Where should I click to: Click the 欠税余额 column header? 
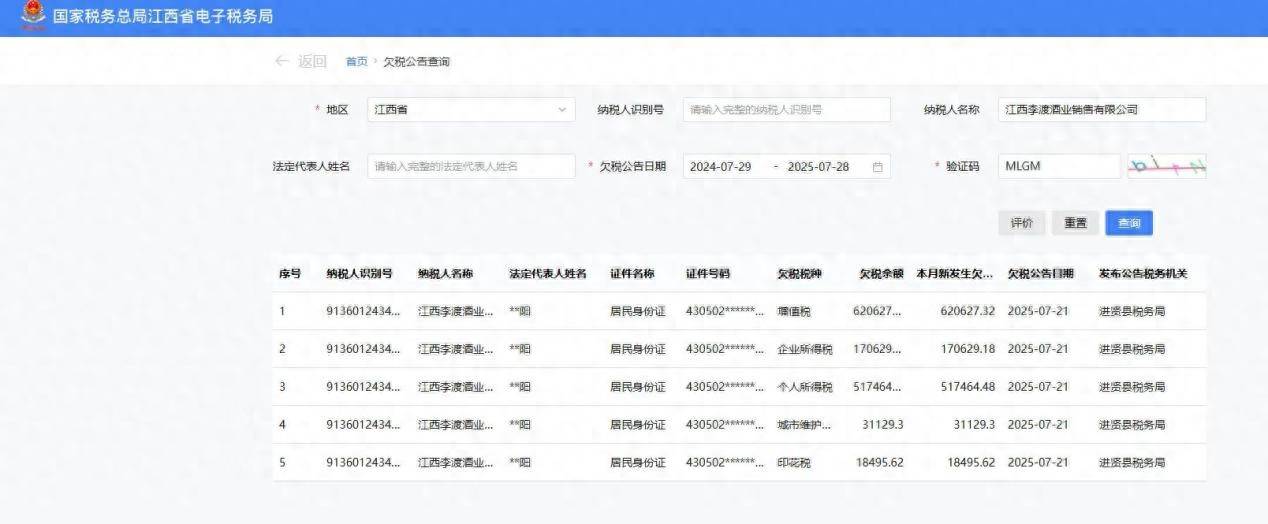coord(881,274)
